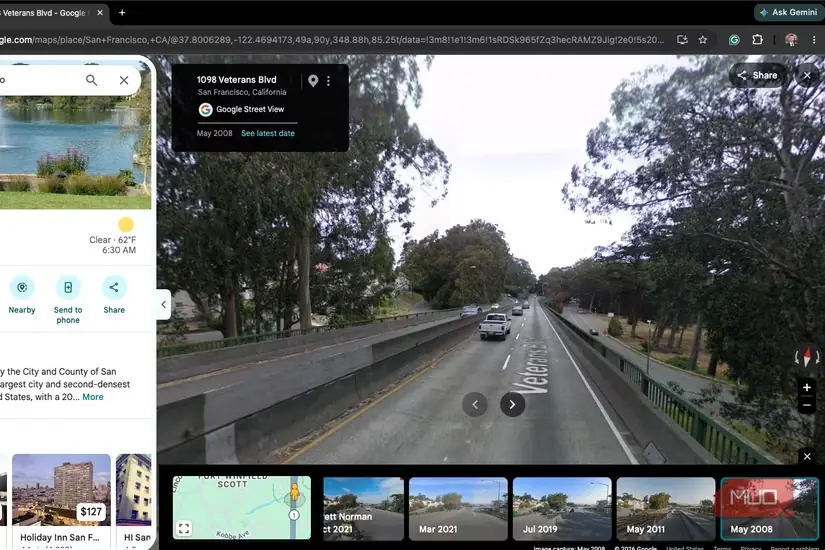This screenshot has width=825, height=550.
Task: Open the three-dot menu in address card
Action: [328, 81]
